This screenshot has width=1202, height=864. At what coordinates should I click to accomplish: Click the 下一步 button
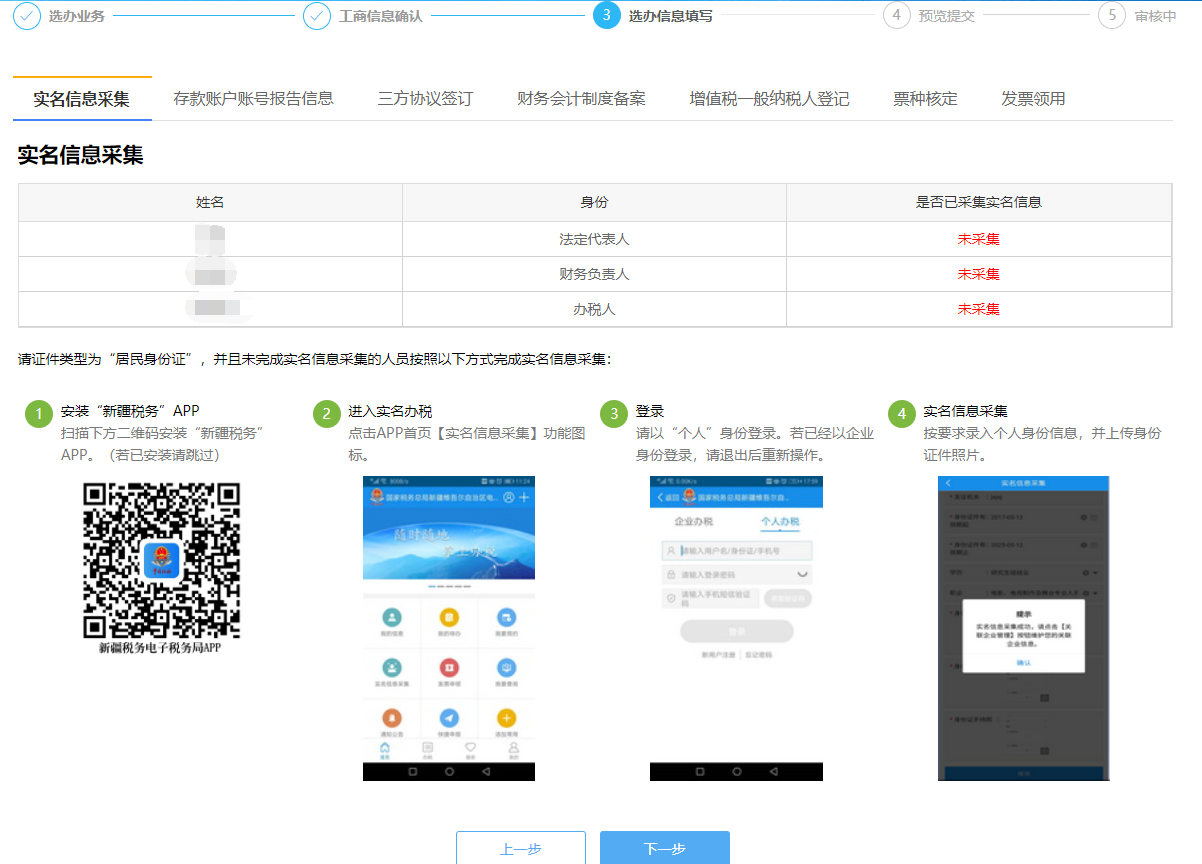[x=665, y=848]
